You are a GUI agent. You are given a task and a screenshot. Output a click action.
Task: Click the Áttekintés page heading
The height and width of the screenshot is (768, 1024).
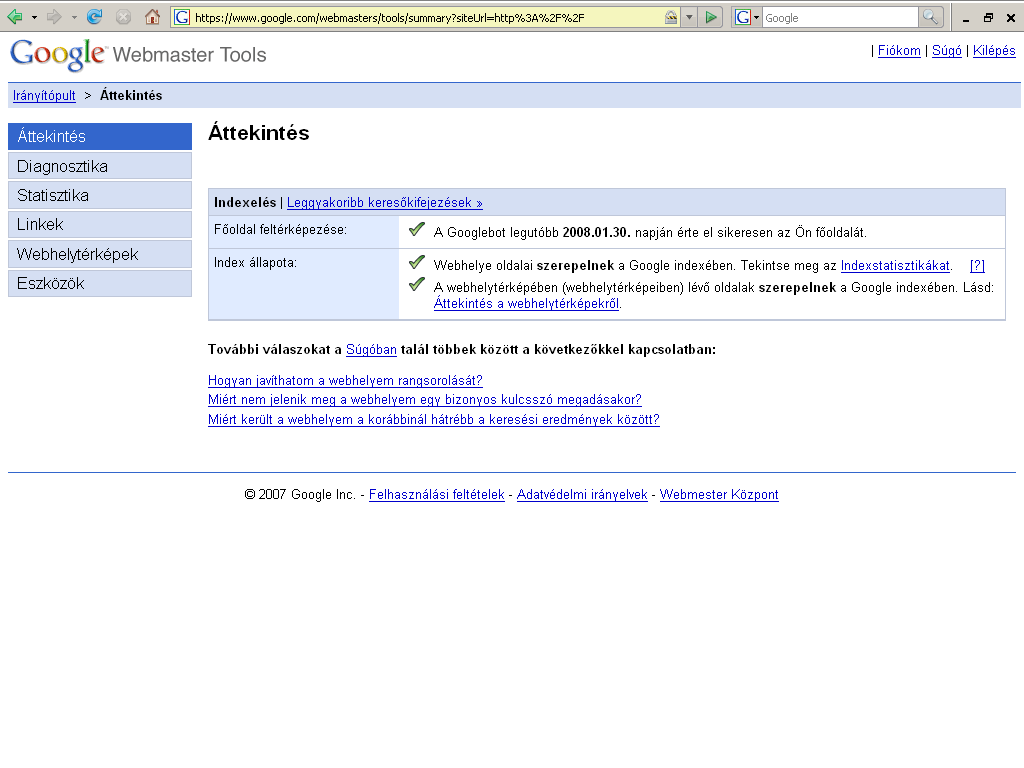259,133
